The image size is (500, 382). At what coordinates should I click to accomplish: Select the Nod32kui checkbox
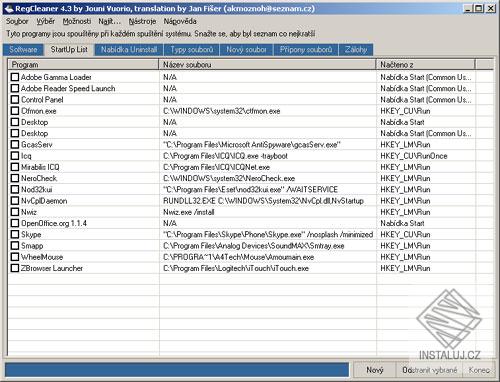(15, 189)
